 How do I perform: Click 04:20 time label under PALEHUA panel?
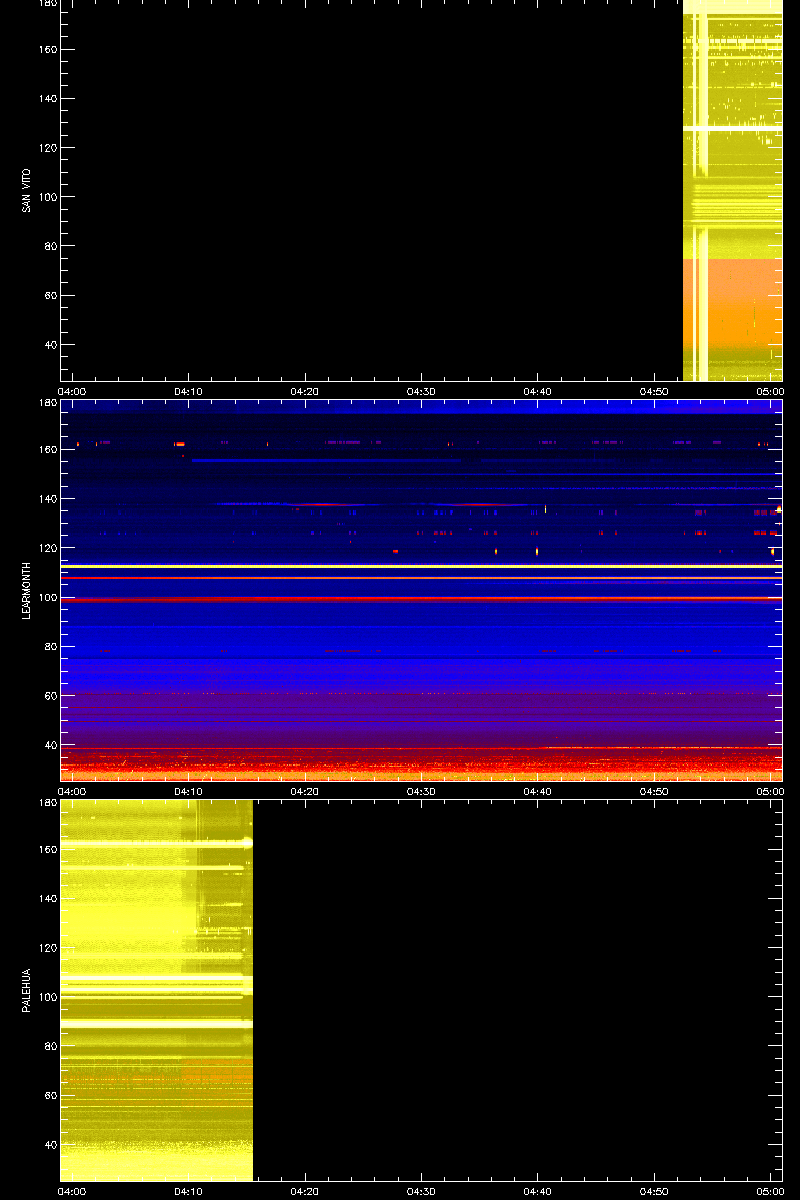click(305, 1191)
